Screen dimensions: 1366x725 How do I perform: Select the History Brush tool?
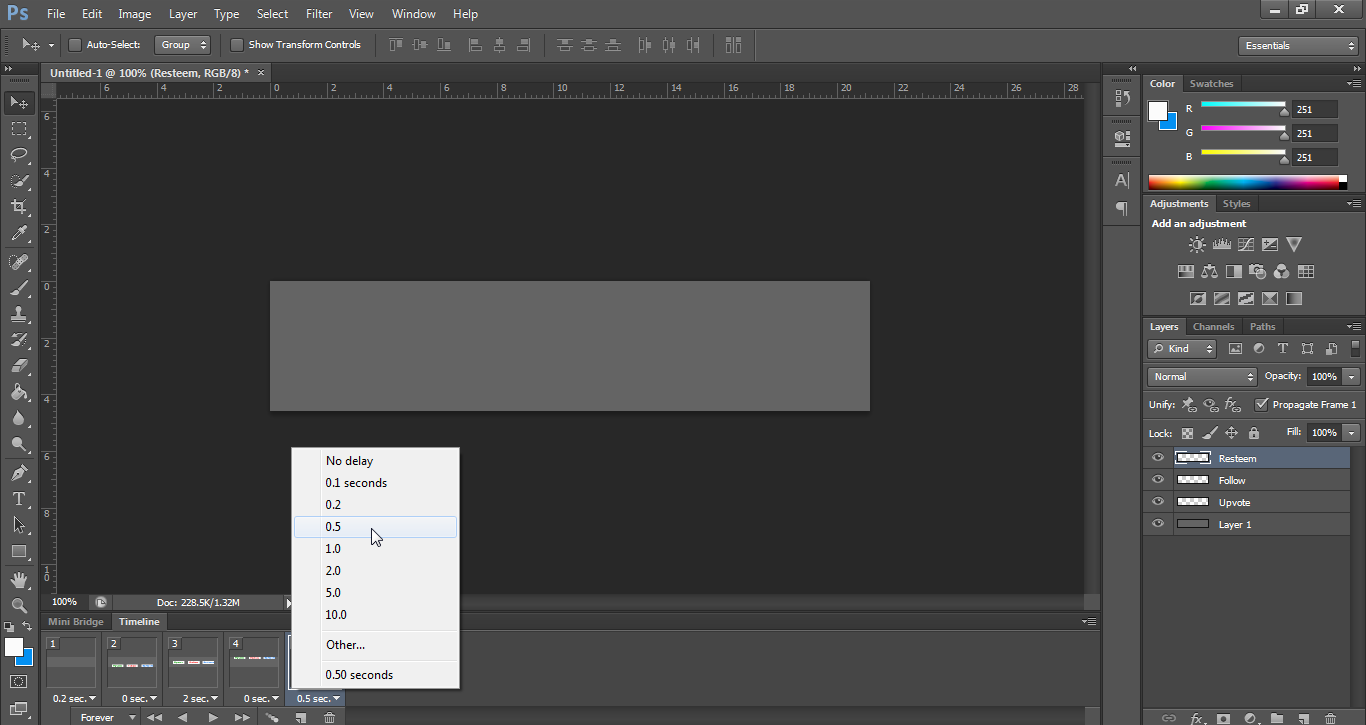(19, 340)
